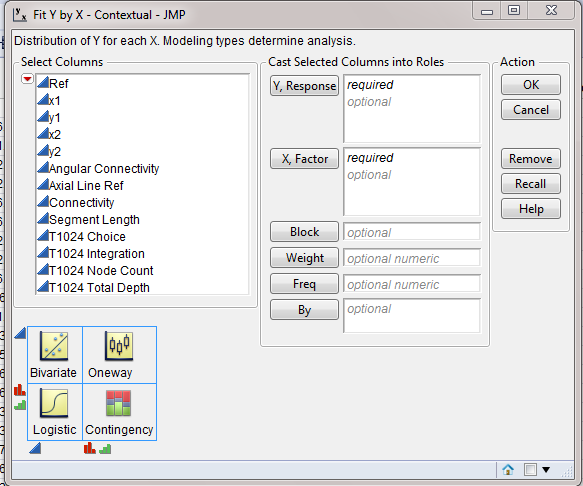Click the home window icon in status bar
The image size is (583, 486).
tap(508, 470)
